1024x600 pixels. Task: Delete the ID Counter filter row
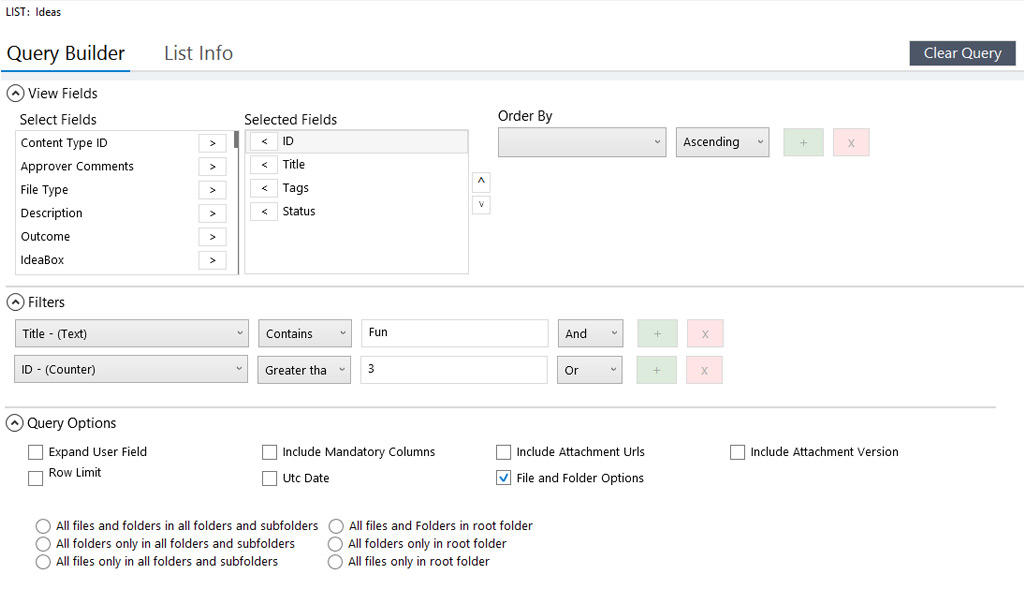click(704, 370)
